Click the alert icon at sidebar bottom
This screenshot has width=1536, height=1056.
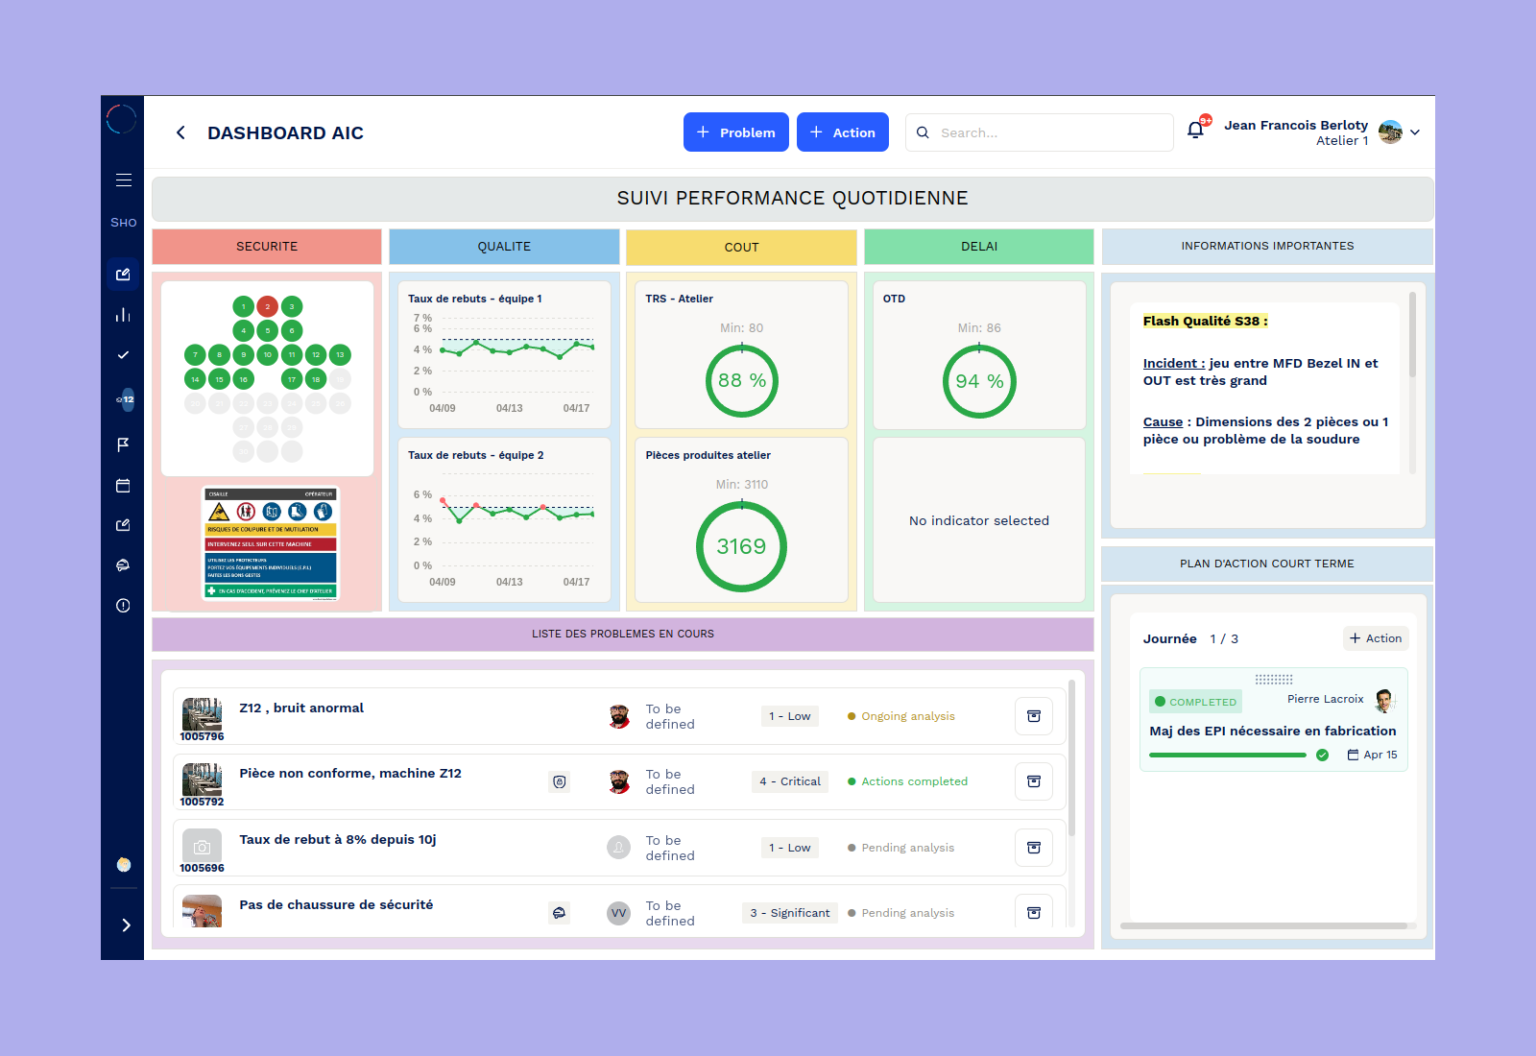click(x=123, y=605)
